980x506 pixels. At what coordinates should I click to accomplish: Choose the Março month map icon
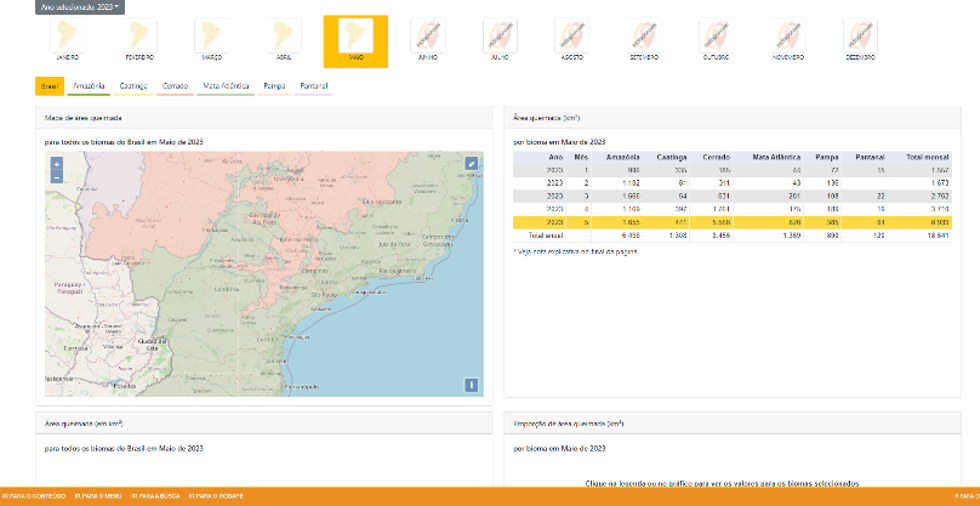point(212,36)
